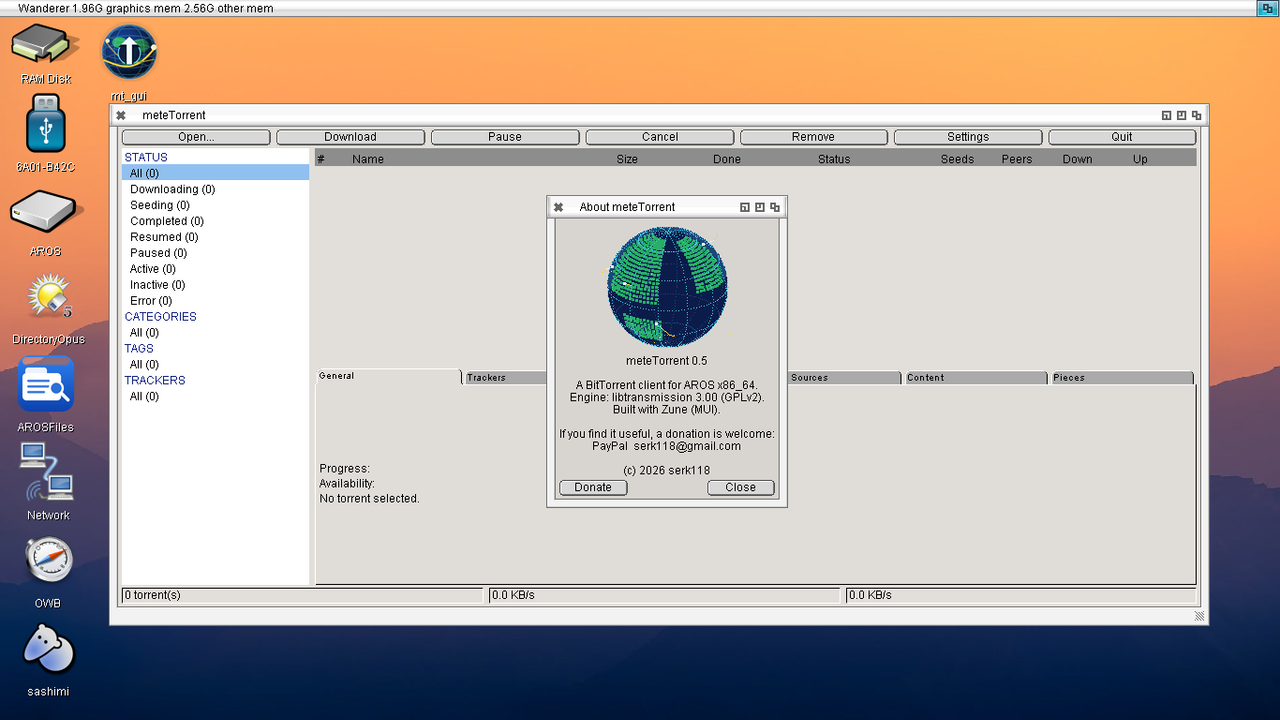Click the About dialog depth gadget

(775, 207)
